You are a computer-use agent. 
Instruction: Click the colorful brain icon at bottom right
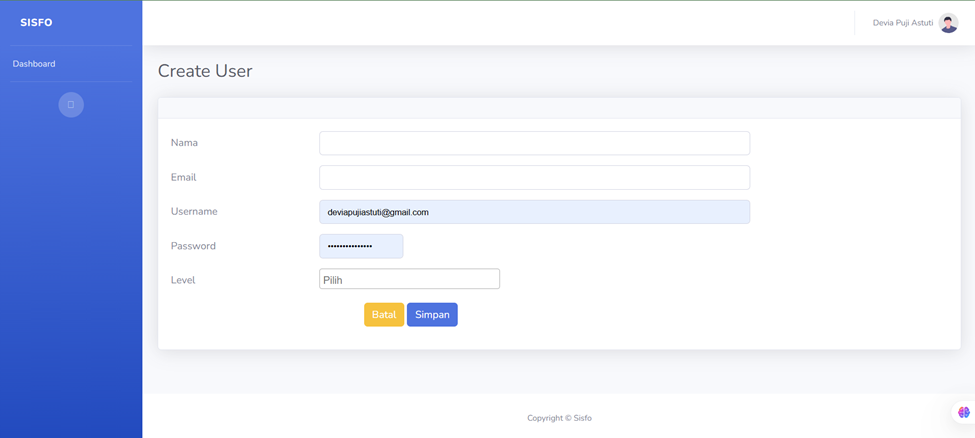coord(963,412)
